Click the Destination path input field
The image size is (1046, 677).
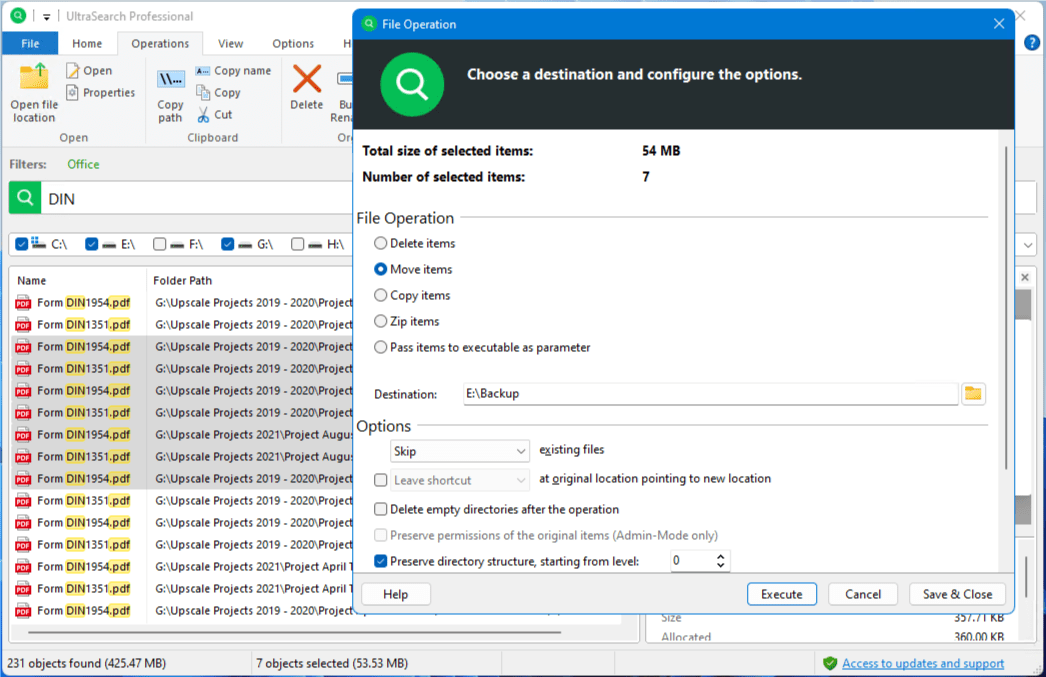710,394
